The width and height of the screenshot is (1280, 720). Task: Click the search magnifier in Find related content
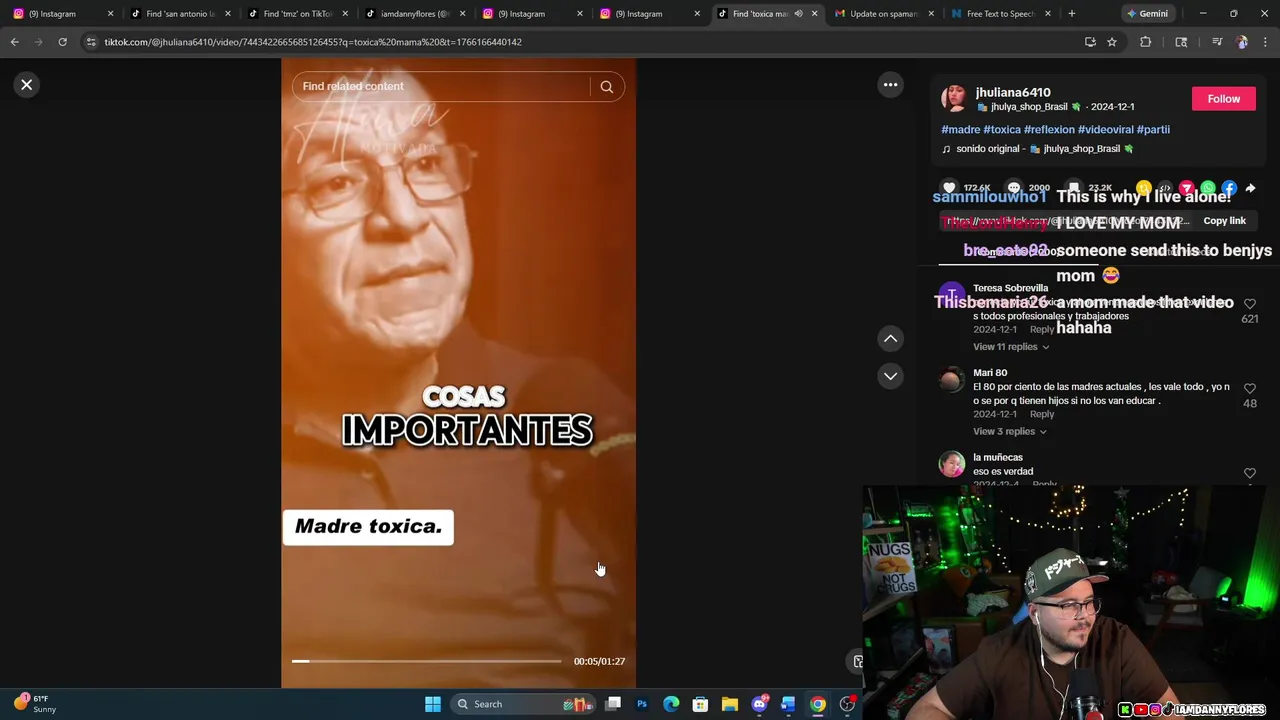(606, 87)
